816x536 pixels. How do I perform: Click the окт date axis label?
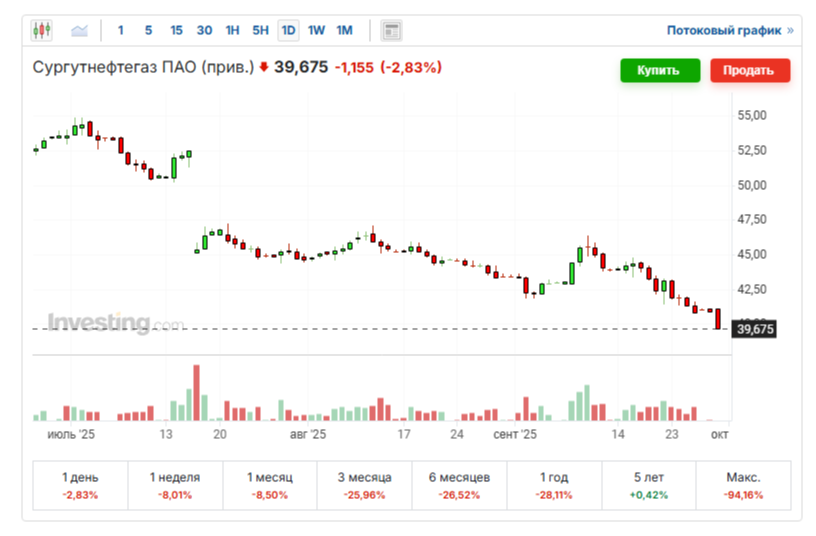(720, 434)
